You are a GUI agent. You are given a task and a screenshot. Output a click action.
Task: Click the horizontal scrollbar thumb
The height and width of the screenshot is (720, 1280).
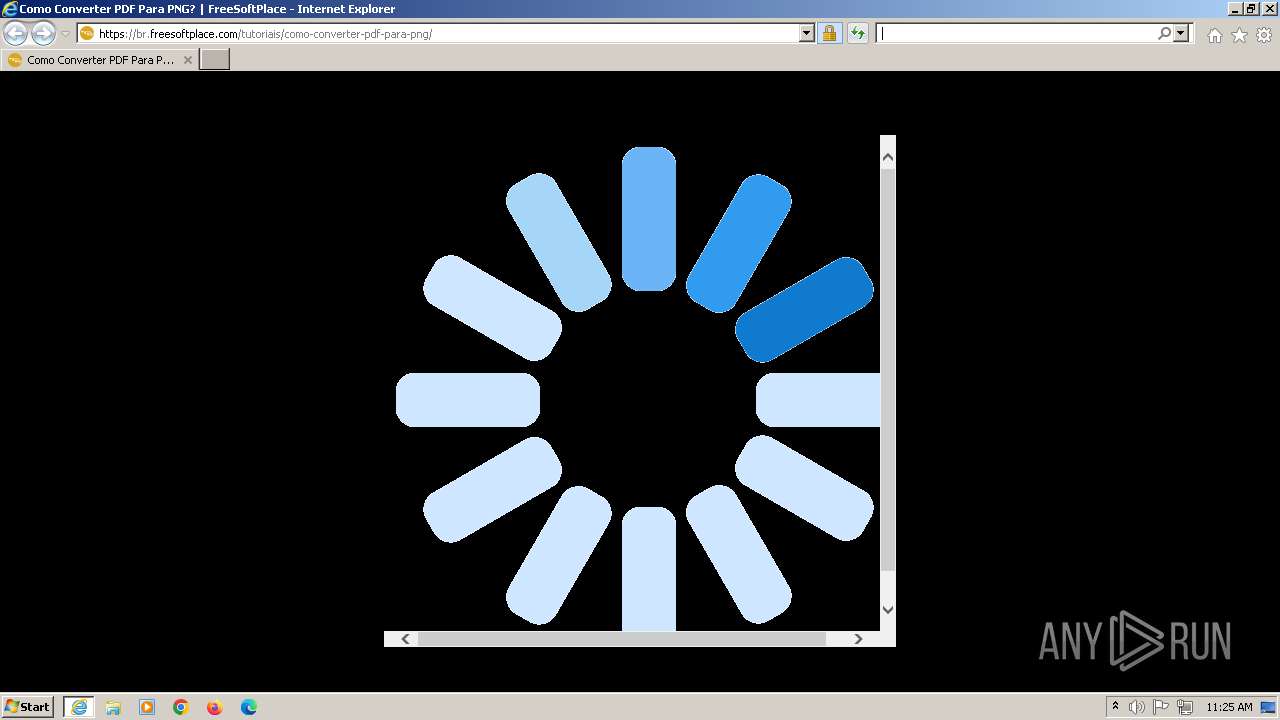pos(621,639)
